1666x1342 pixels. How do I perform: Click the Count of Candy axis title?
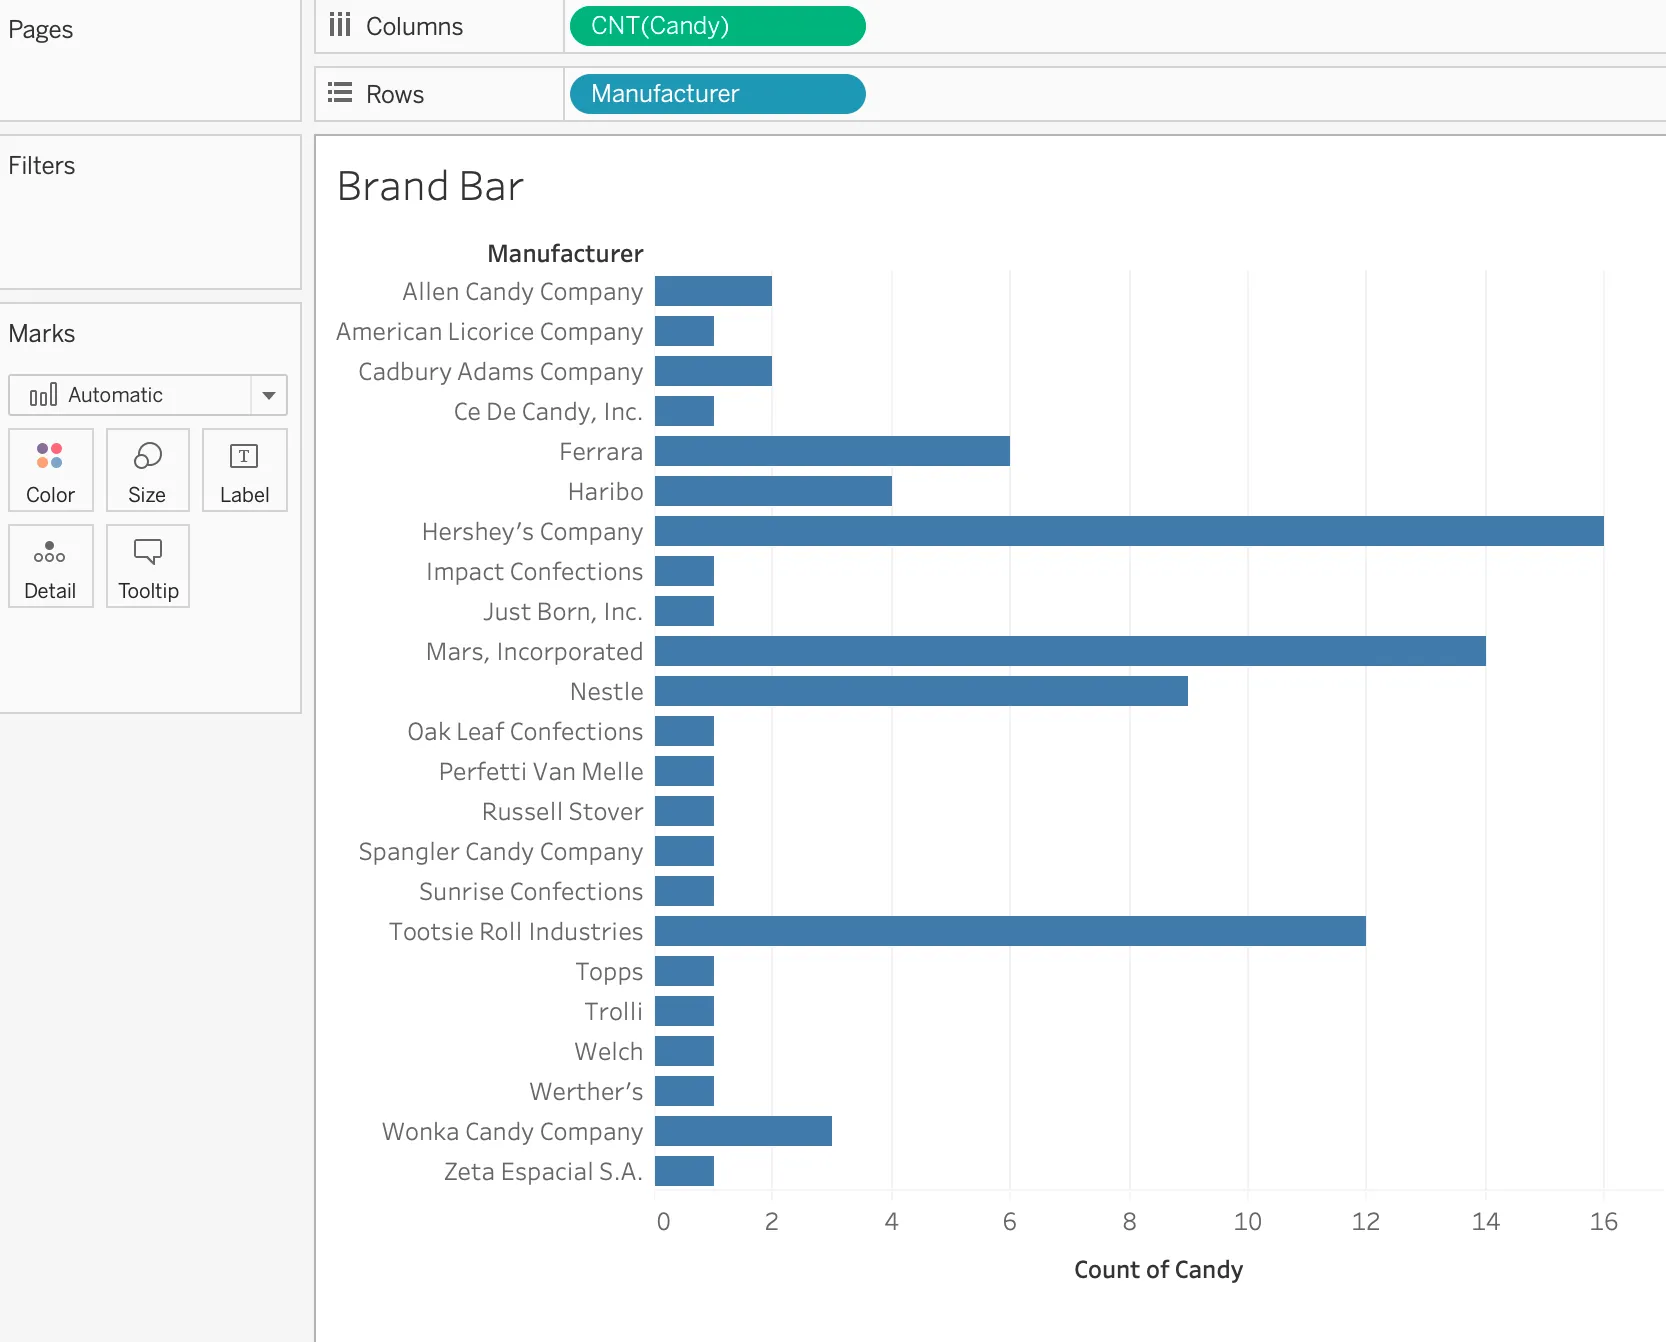coord(1157,1270)
